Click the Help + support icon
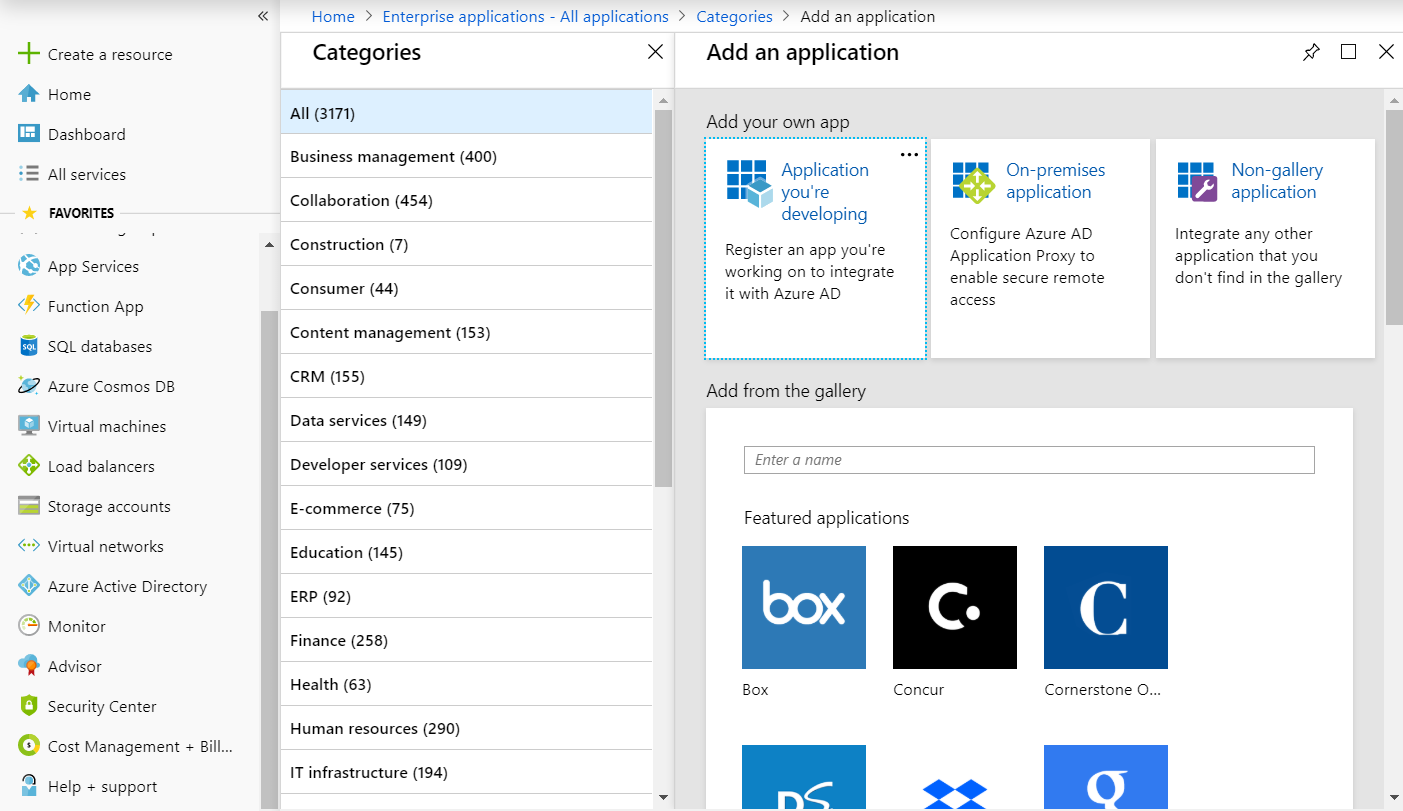Viewport: 1403px width, 811px height. click(29, 786)
